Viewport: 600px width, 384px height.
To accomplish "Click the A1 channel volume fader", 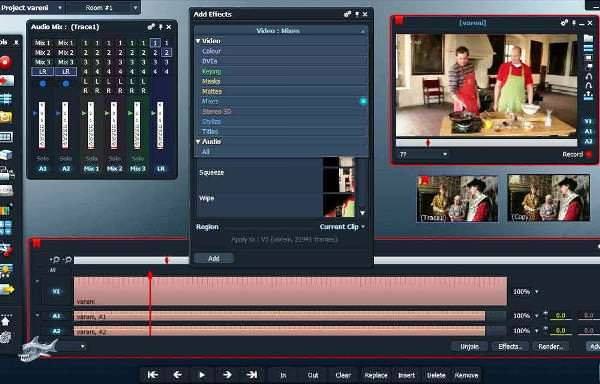I will [42, 125].
